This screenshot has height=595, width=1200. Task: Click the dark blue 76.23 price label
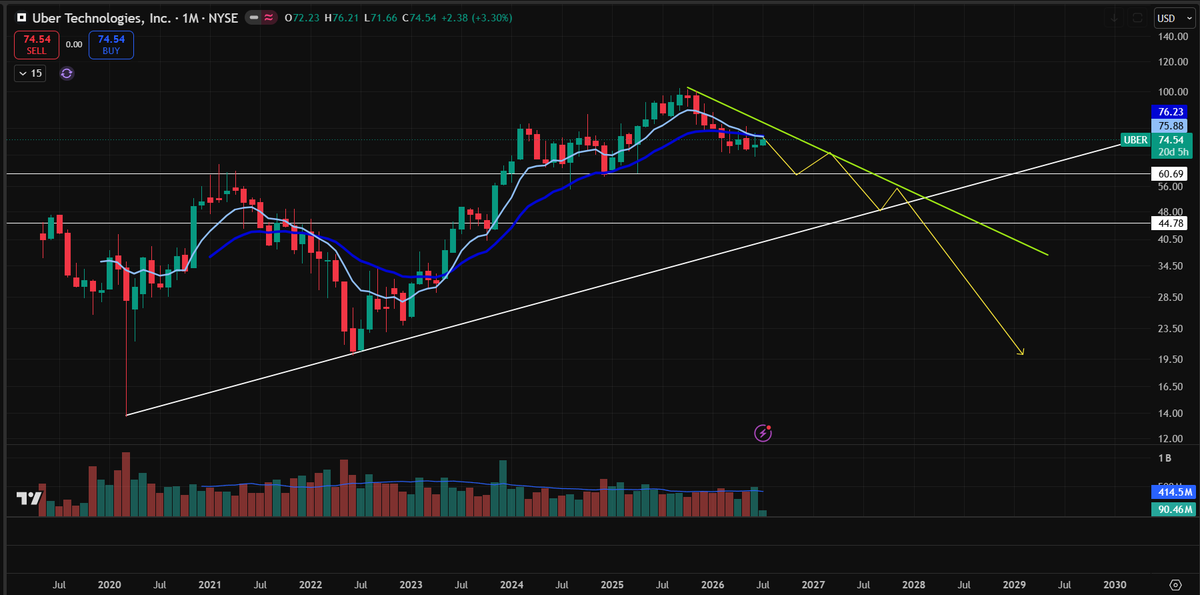[1169, 112]
